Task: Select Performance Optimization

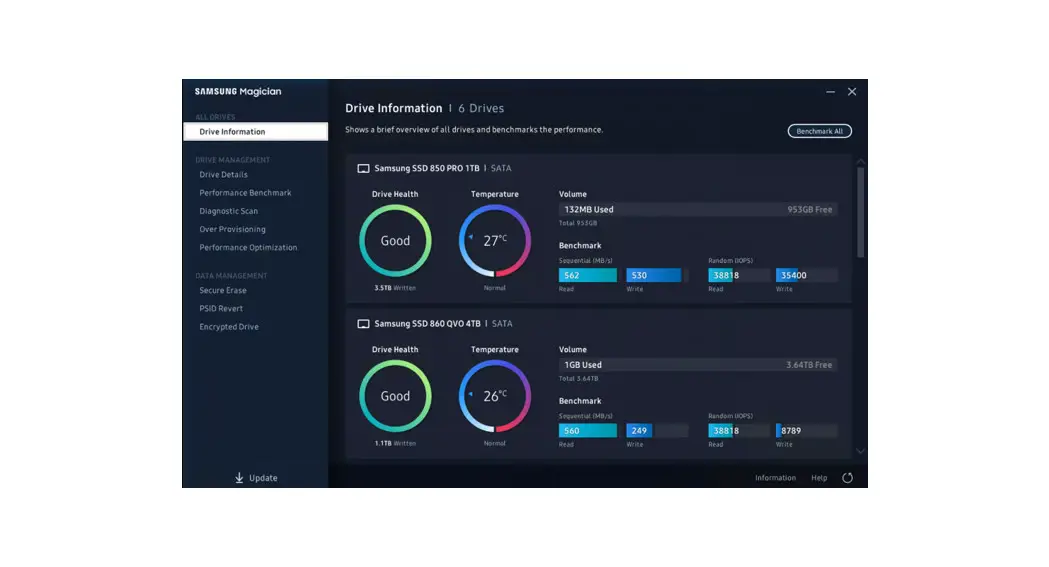Action: (248, 247)
